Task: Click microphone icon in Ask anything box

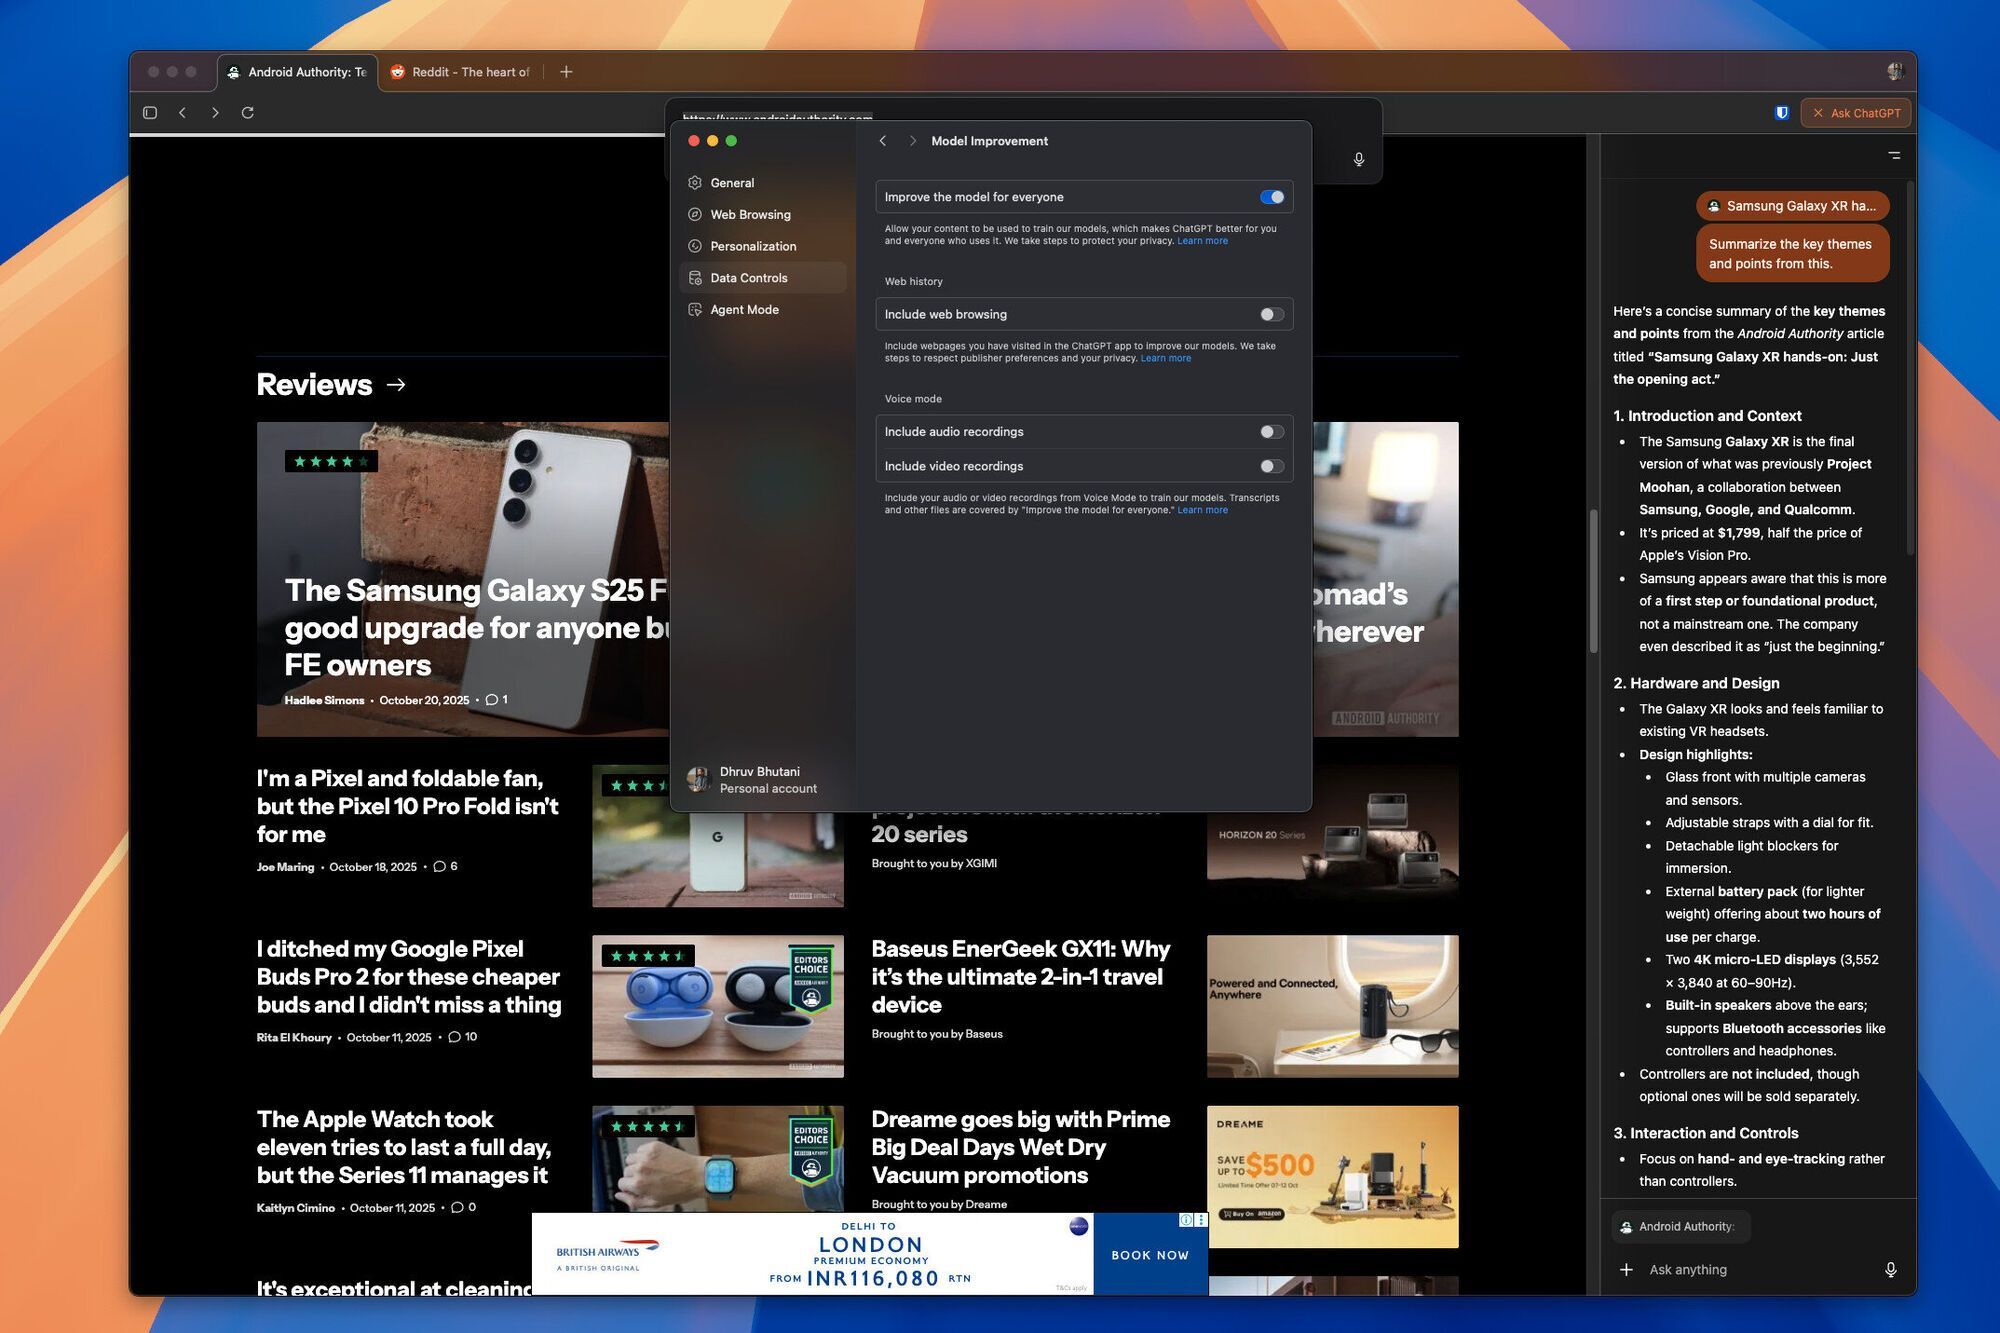Action: (x=1890, y=1269)
